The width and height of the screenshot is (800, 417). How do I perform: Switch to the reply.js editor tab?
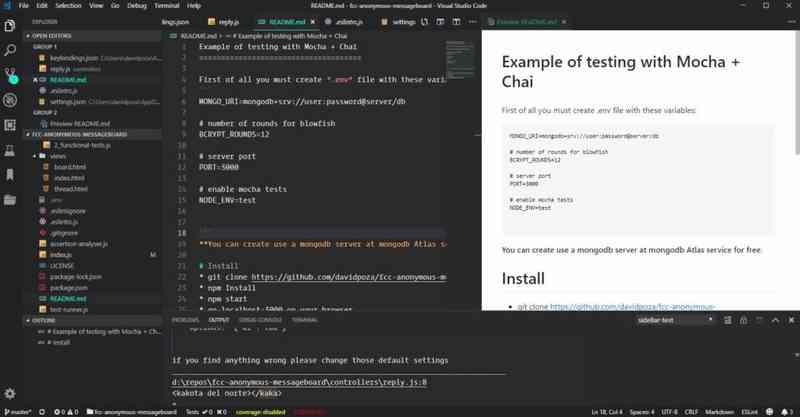pyautogui.click(x=223, y=22)
